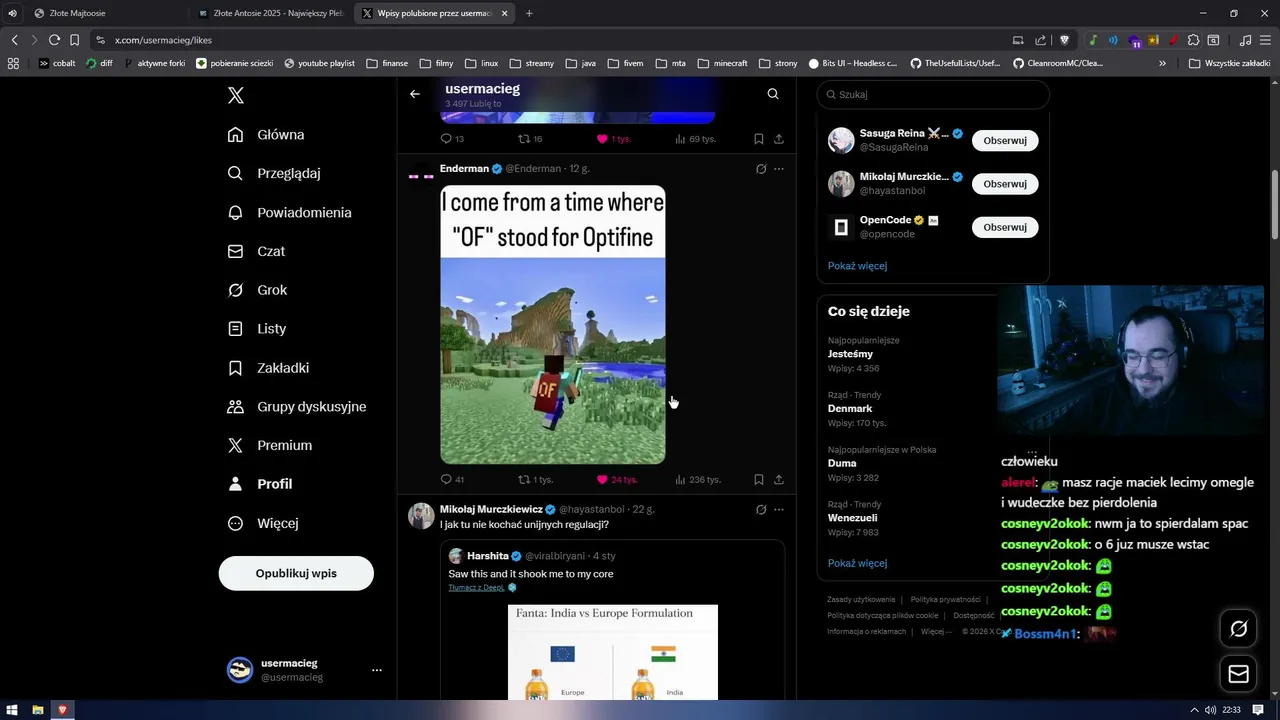The height and width of the screenshot is (720, 1280).
Task: Go back using the profile header arrow
Action: (x=415, y=94)
